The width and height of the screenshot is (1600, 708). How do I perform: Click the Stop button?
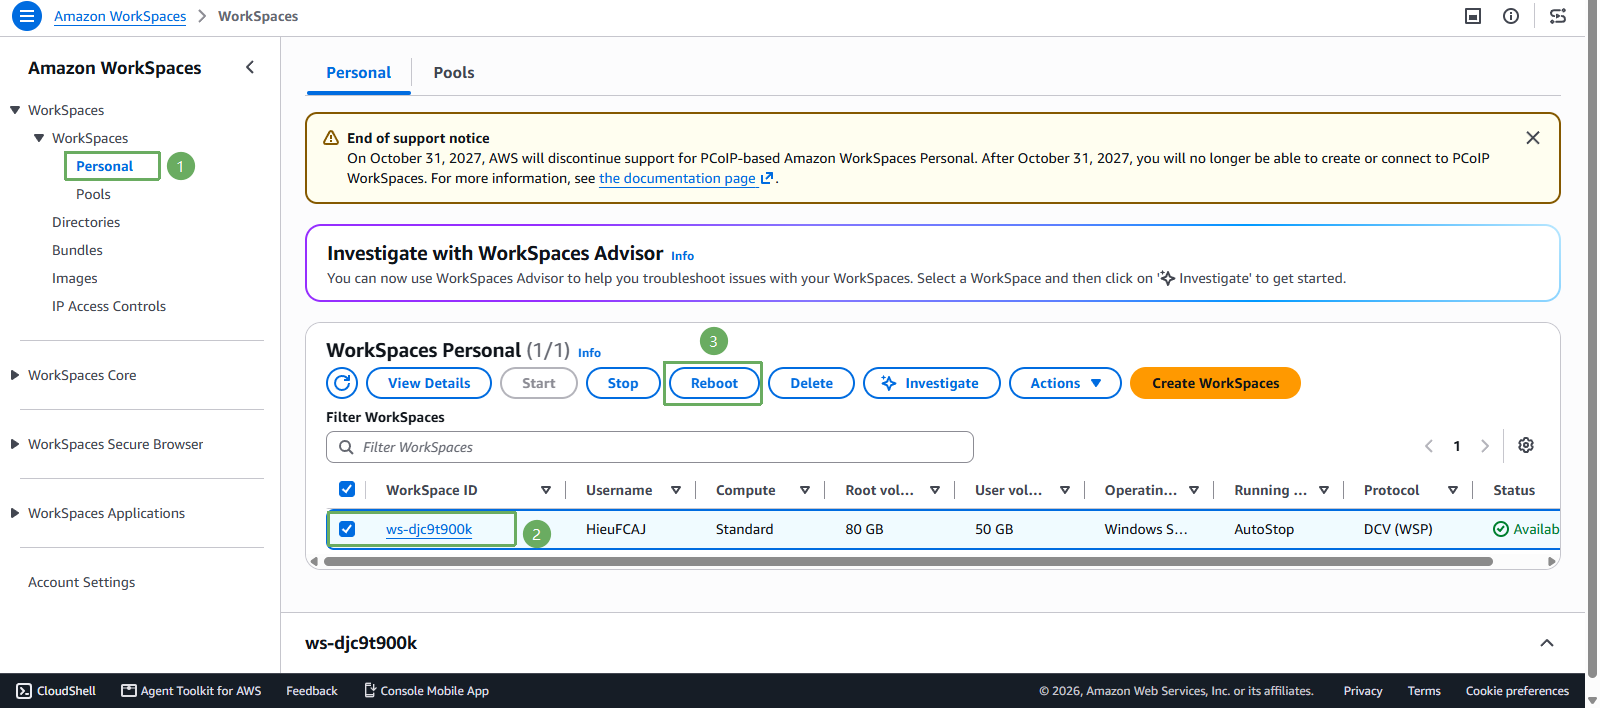(623, 383)
